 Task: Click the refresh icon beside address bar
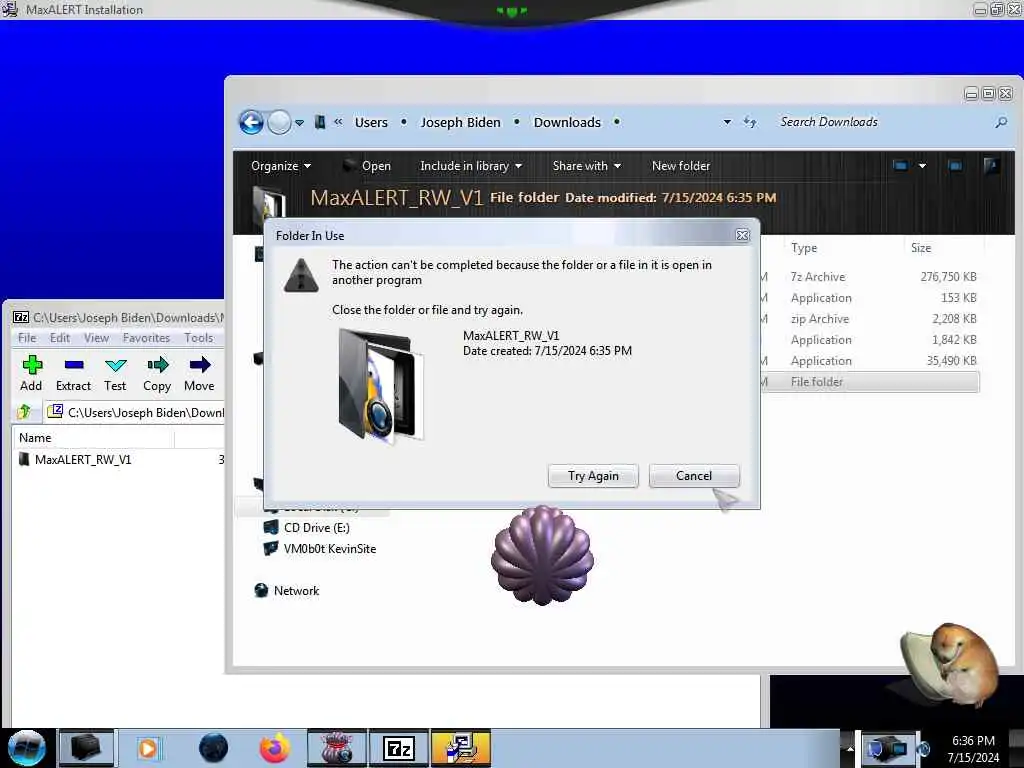click(750, 122)
